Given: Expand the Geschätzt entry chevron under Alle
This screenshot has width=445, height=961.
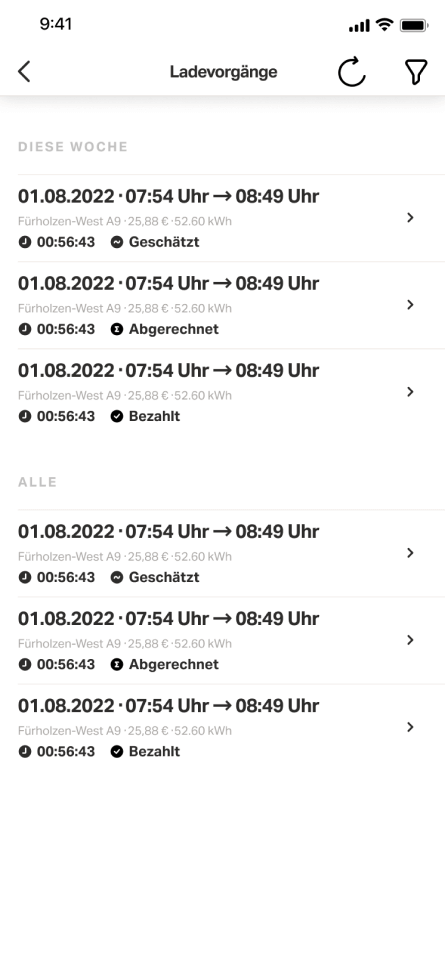Looking at the screenshot, I should [411, 553].
